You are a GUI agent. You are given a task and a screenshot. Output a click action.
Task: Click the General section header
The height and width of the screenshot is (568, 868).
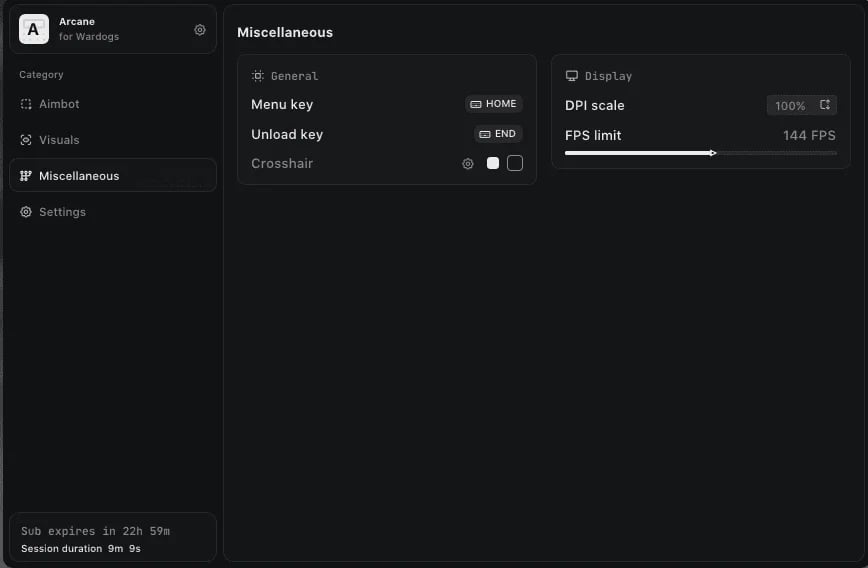tap(285, 76)
